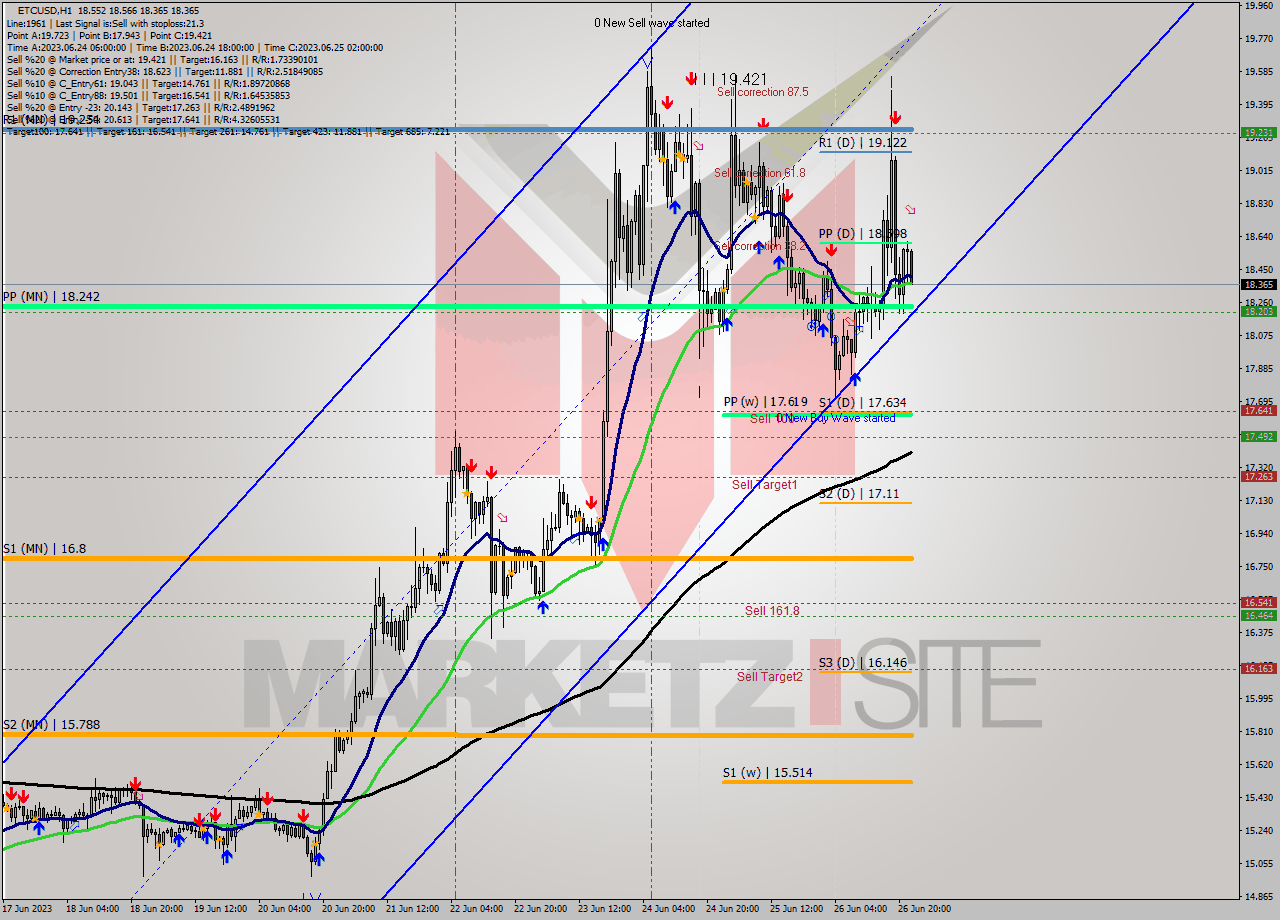This screenshot has width=1280, height=920.
Task: Click the 'PP (MN) | 18.242' label
Action: point(50,297)
